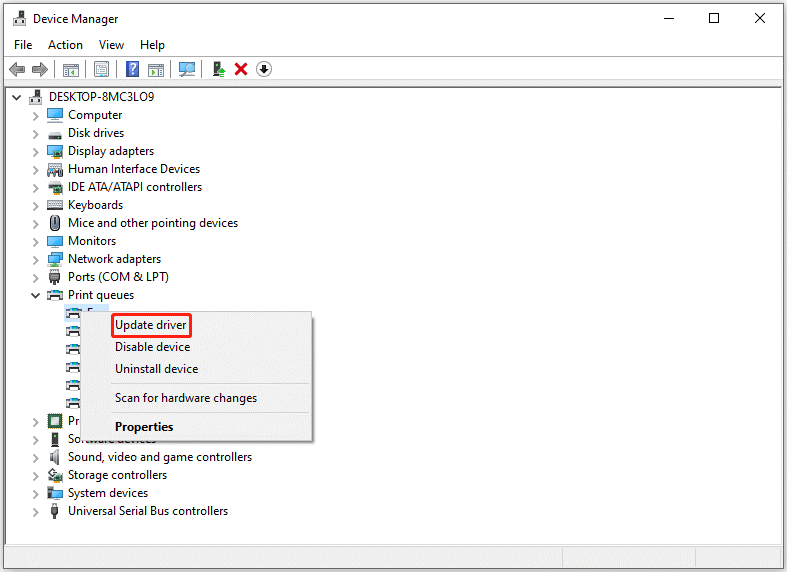Click the Ports (COM & LPT) icon
The image size is (787, 572).
pyautogui.click(x=55, y=277)
